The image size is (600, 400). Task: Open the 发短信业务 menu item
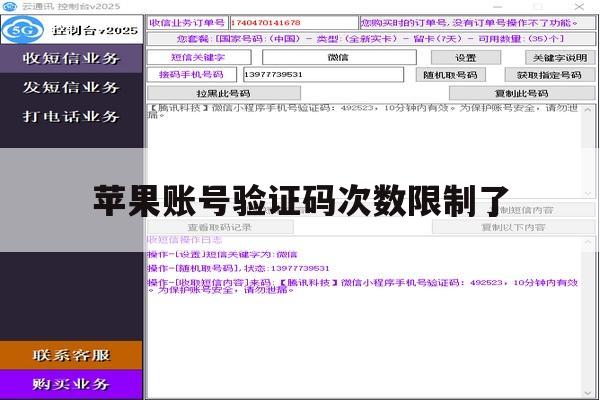click(x=71, y=87)
